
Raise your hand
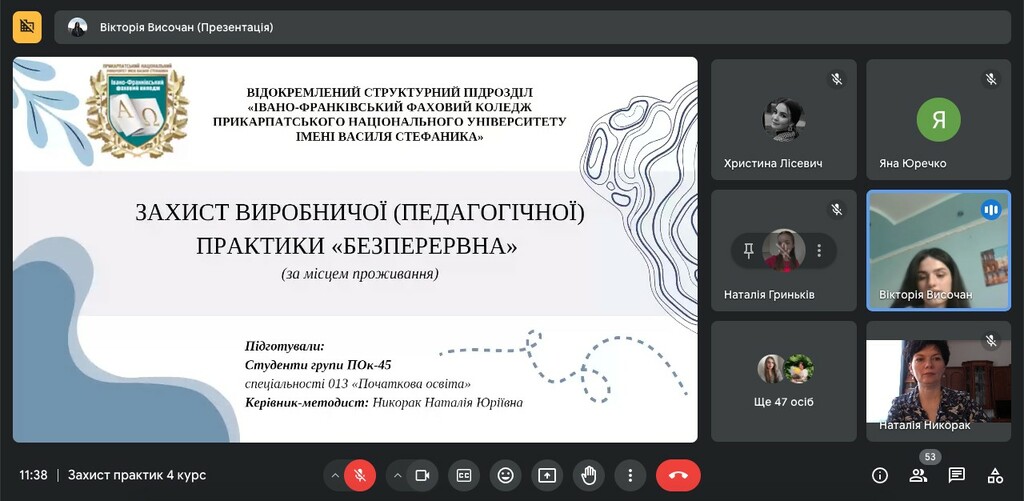(x=588, y=475)
